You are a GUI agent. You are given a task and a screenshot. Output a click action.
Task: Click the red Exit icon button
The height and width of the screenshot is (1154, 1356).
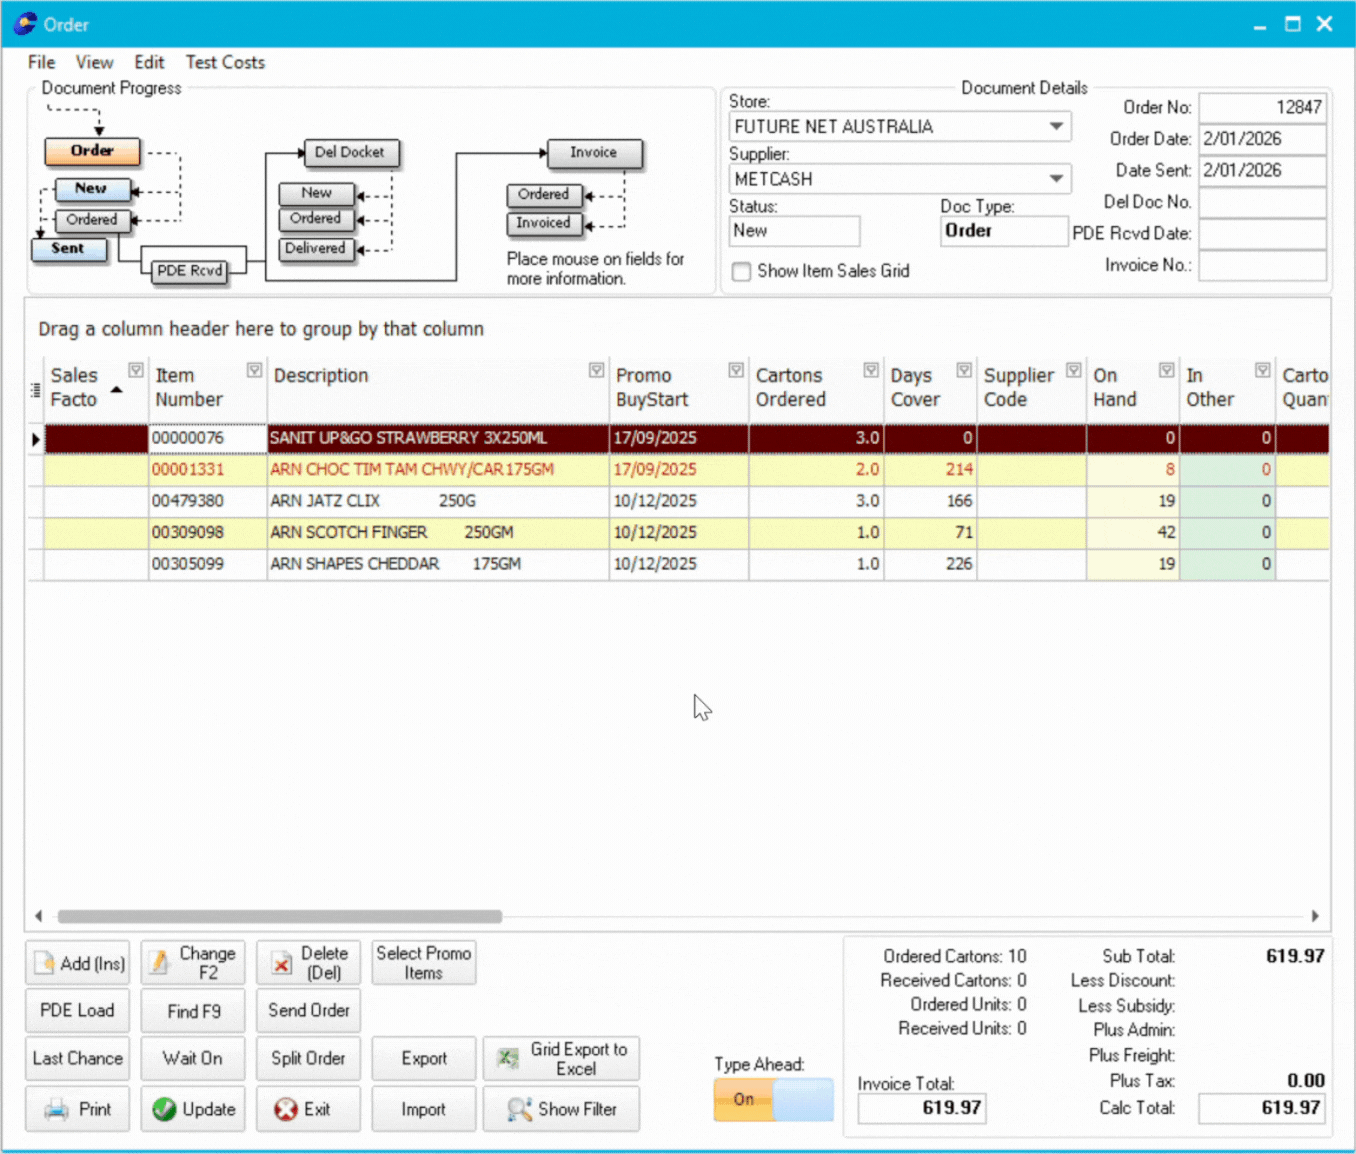(308, 1109)
